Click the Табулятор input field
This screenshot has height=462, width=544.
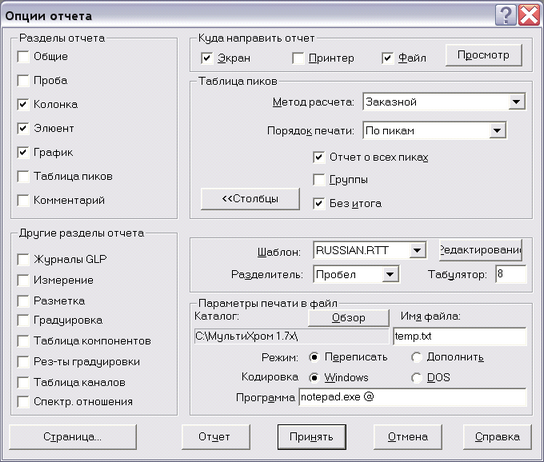511,274
